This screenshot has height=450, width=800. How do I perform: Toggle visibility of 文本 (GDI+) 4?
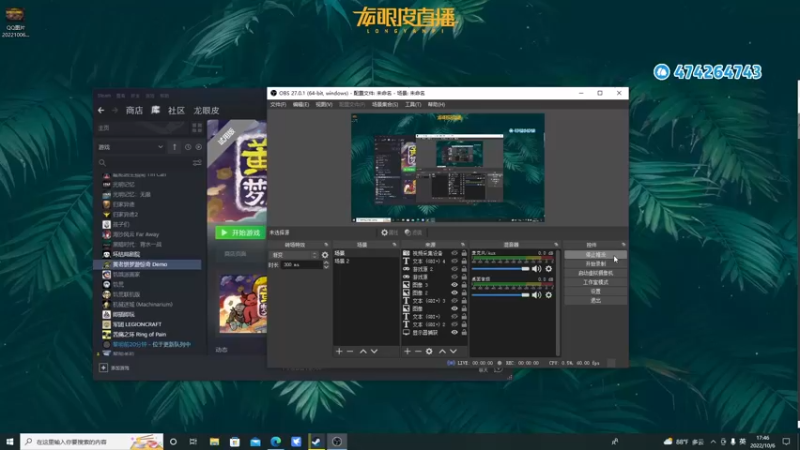pos(454,261)
